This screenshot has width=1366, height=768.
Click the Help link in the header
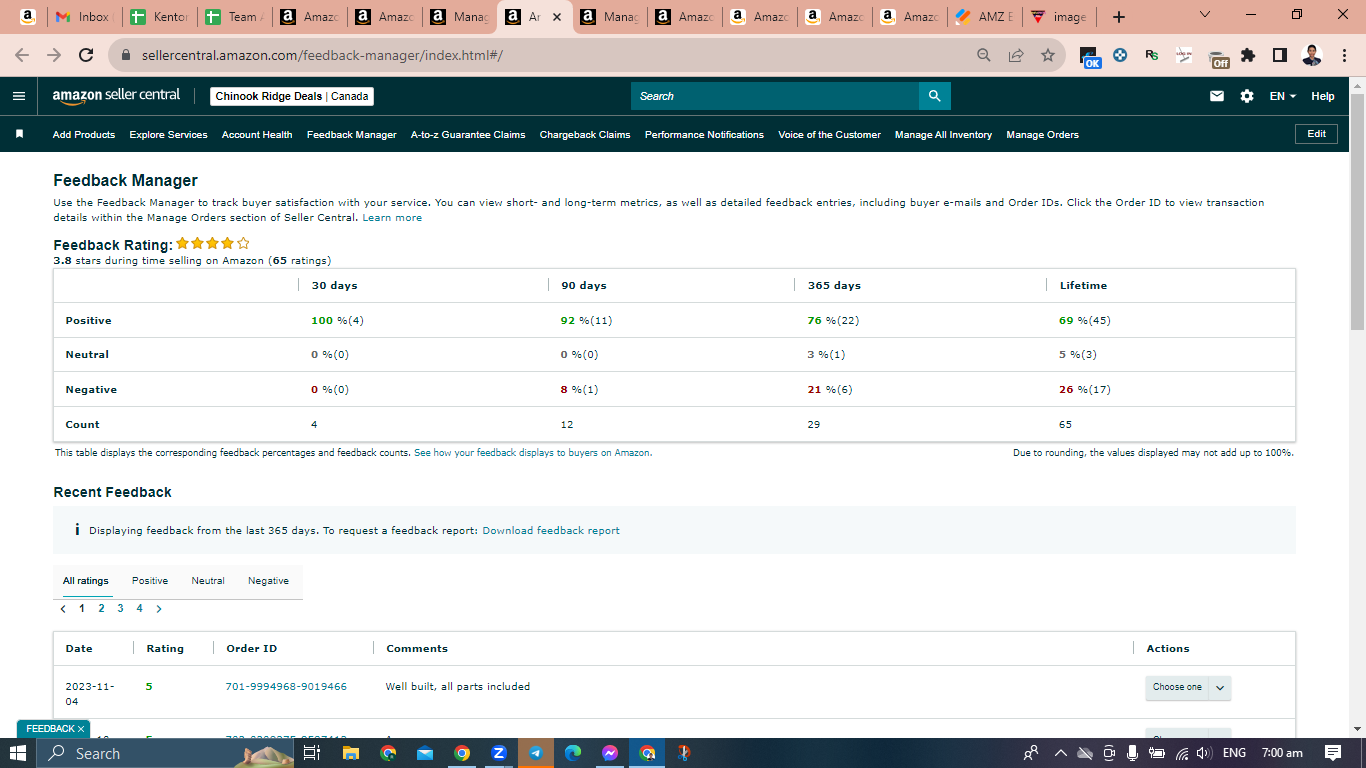[x=1323, y=96]
